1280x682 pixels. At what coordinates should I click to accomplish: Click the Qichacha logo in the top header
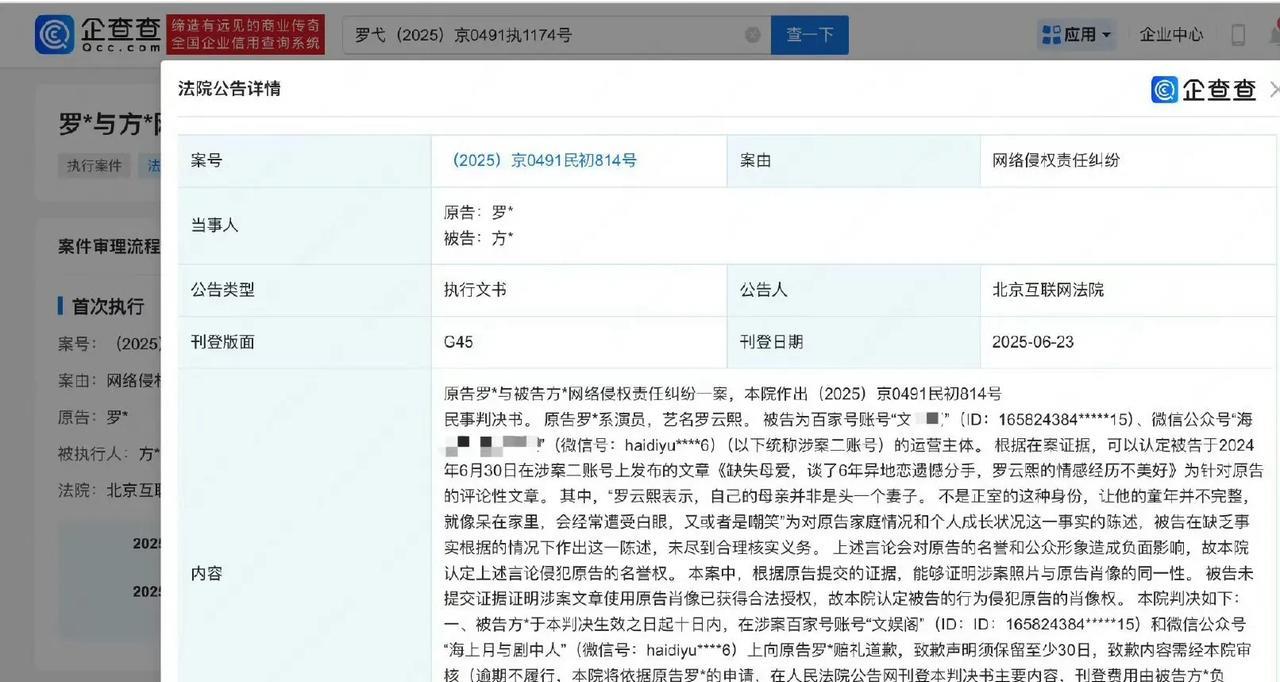coord(98,34)
